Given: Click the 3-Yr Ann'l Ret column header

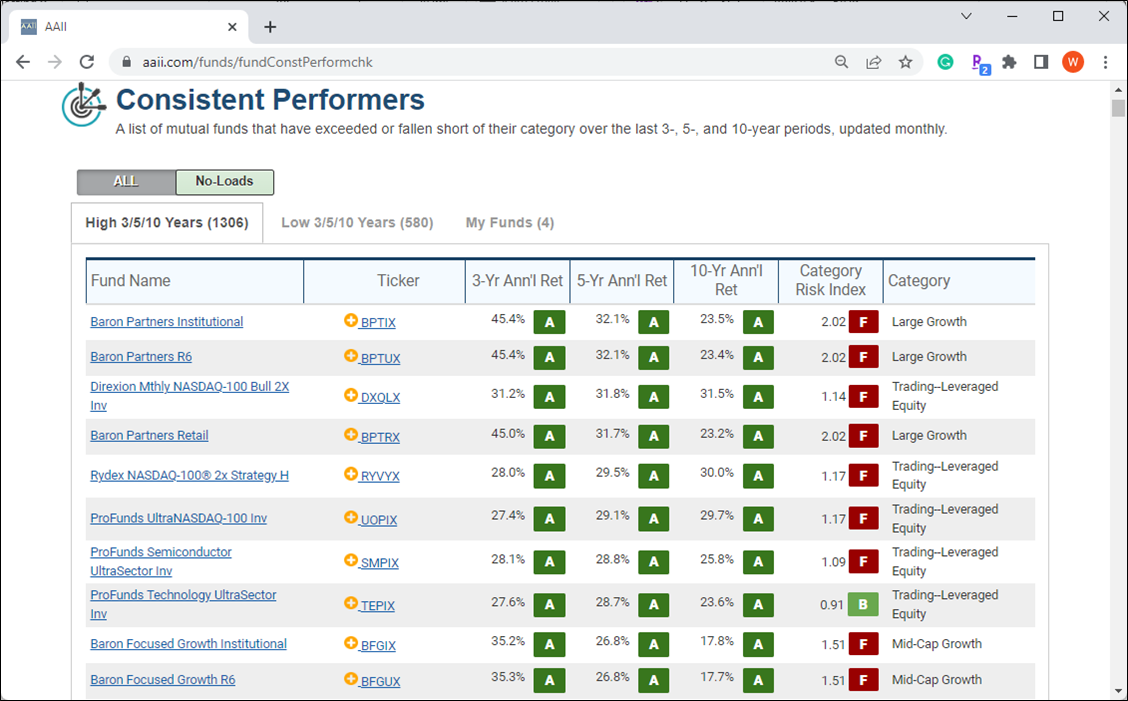Looking at the screenshot, I should [x=517, y=281].
